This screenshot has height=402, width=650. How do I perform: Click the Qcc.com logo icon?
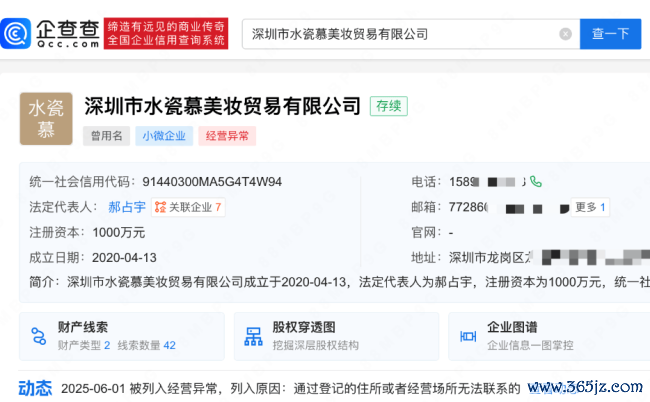pos(16,34)
